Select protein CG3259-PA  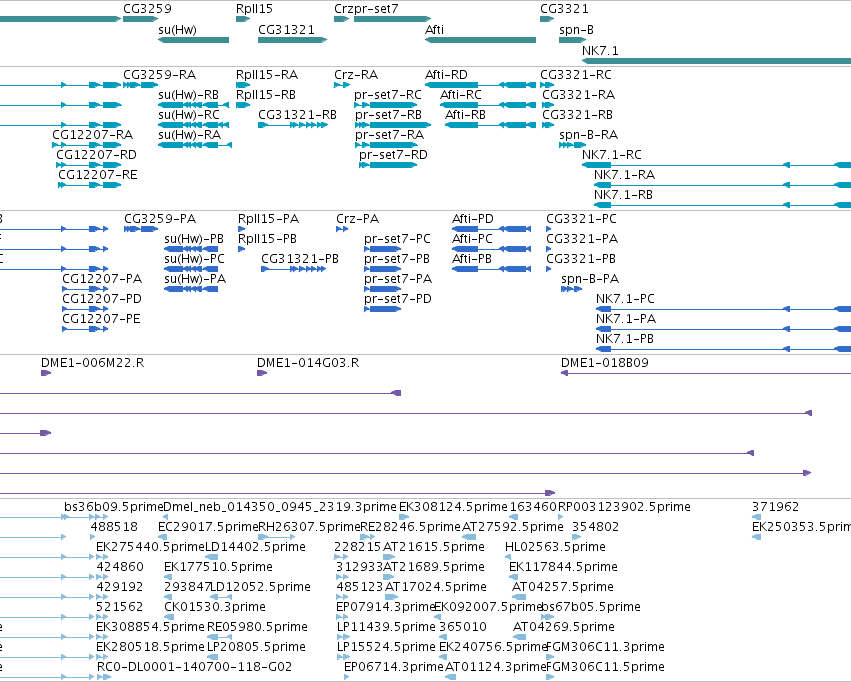coord(141,229)
